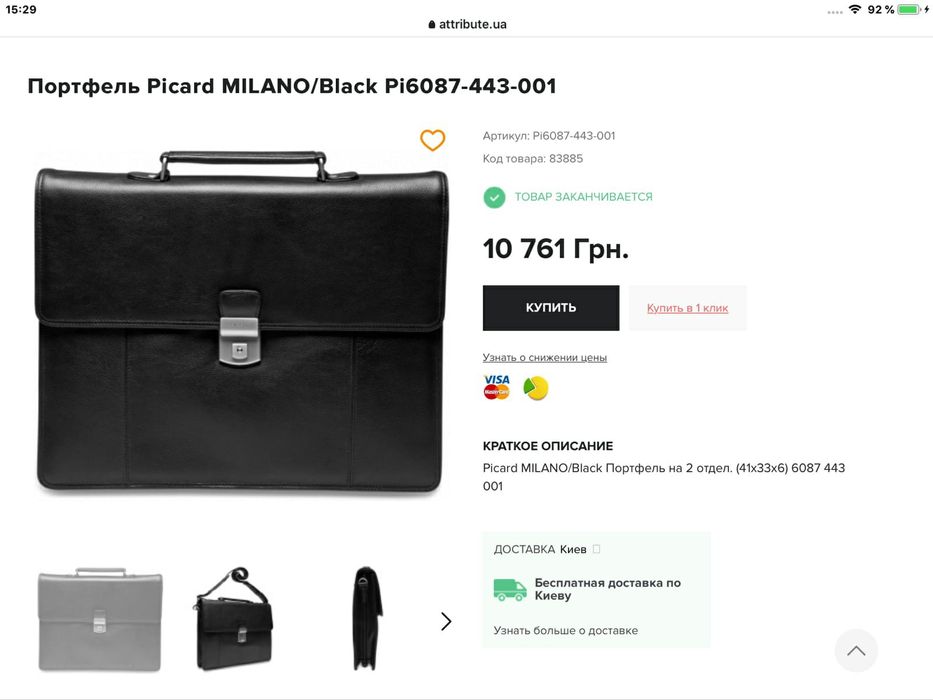933x700 pixels.
Task: Click the Visa MasterCard payment icon
Action: coord(497,387)
